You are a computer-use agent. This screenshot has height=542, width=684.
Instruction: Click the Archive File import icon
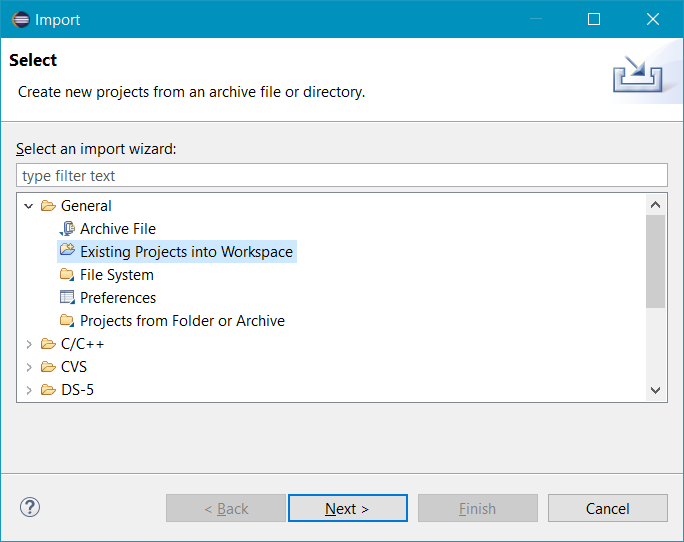click(x=67, y=229)
